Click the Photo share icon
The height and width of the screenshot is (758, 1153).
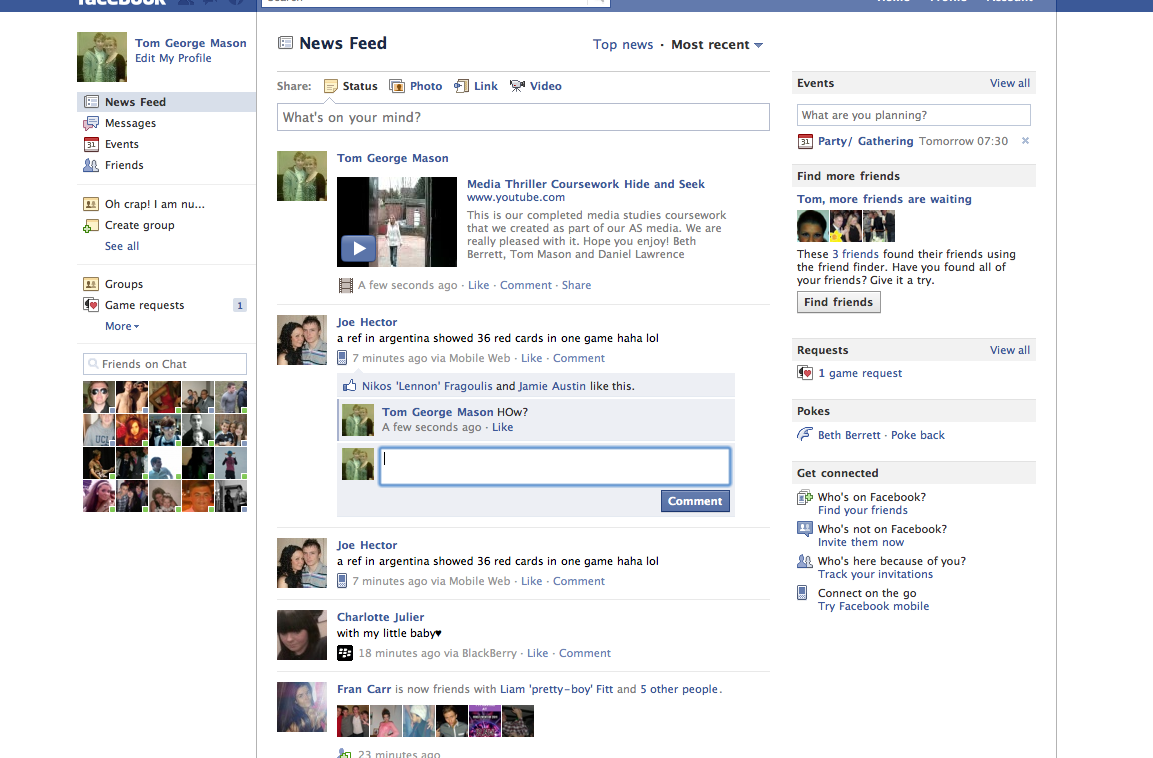(397, 86)
